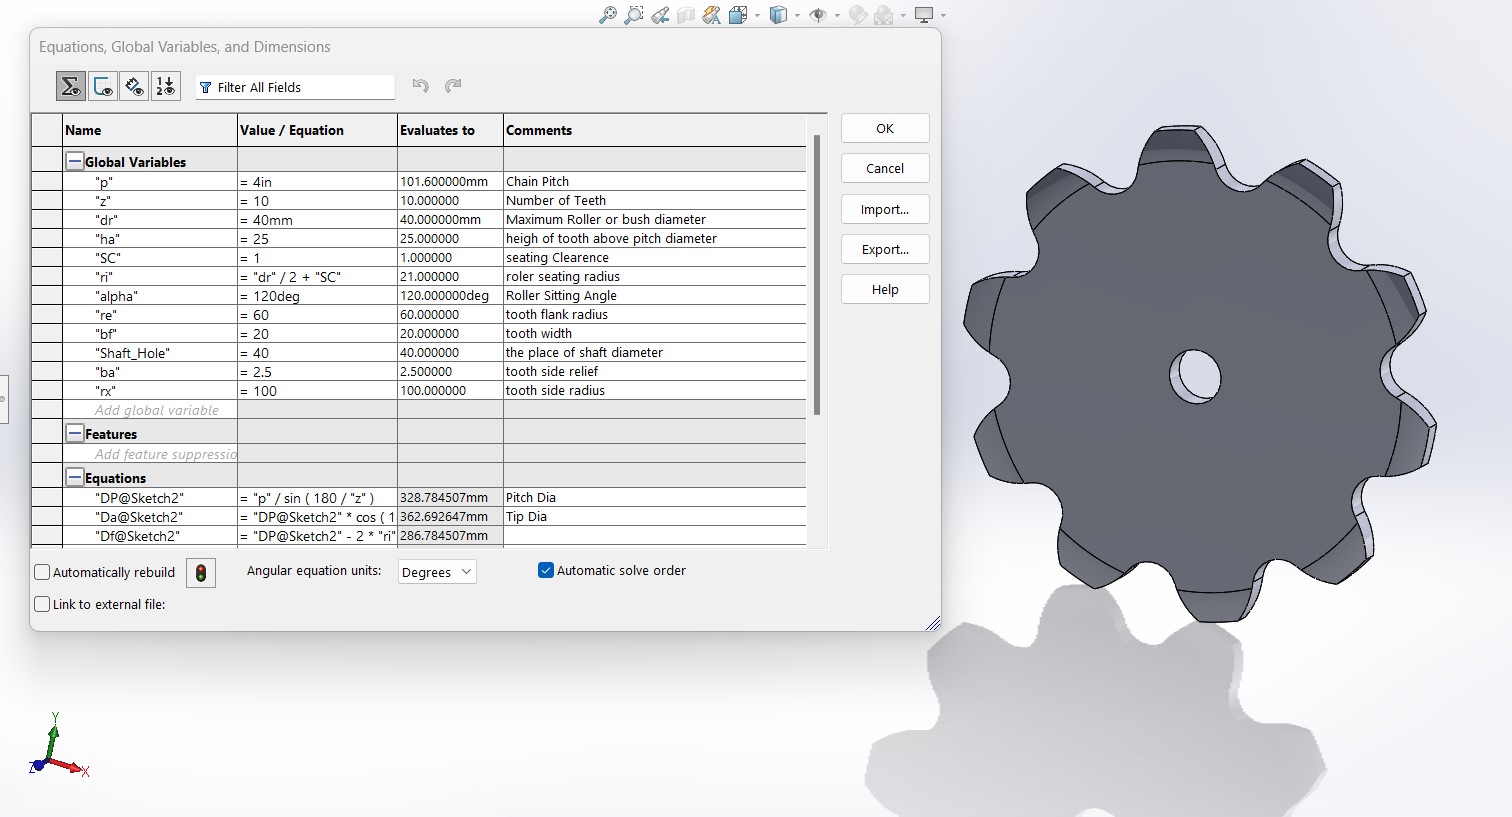Switch to Sketch Equation View

tap(102, 87)
